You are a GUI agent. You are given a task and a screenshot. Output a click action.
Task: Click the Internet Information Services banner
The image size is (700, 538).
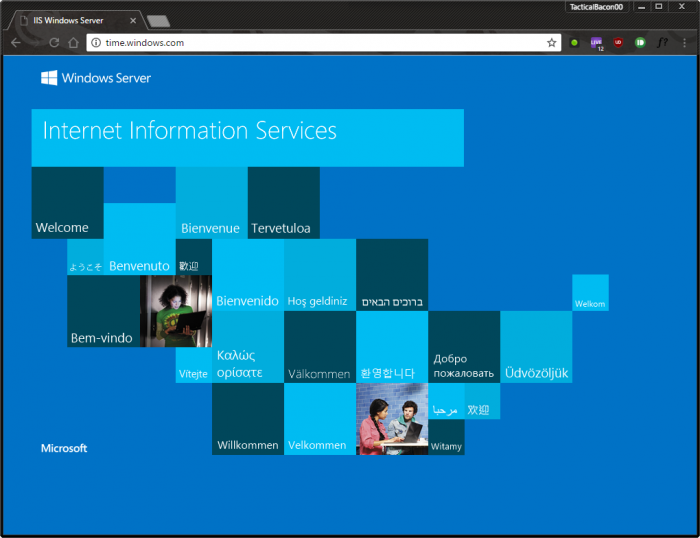248,138
